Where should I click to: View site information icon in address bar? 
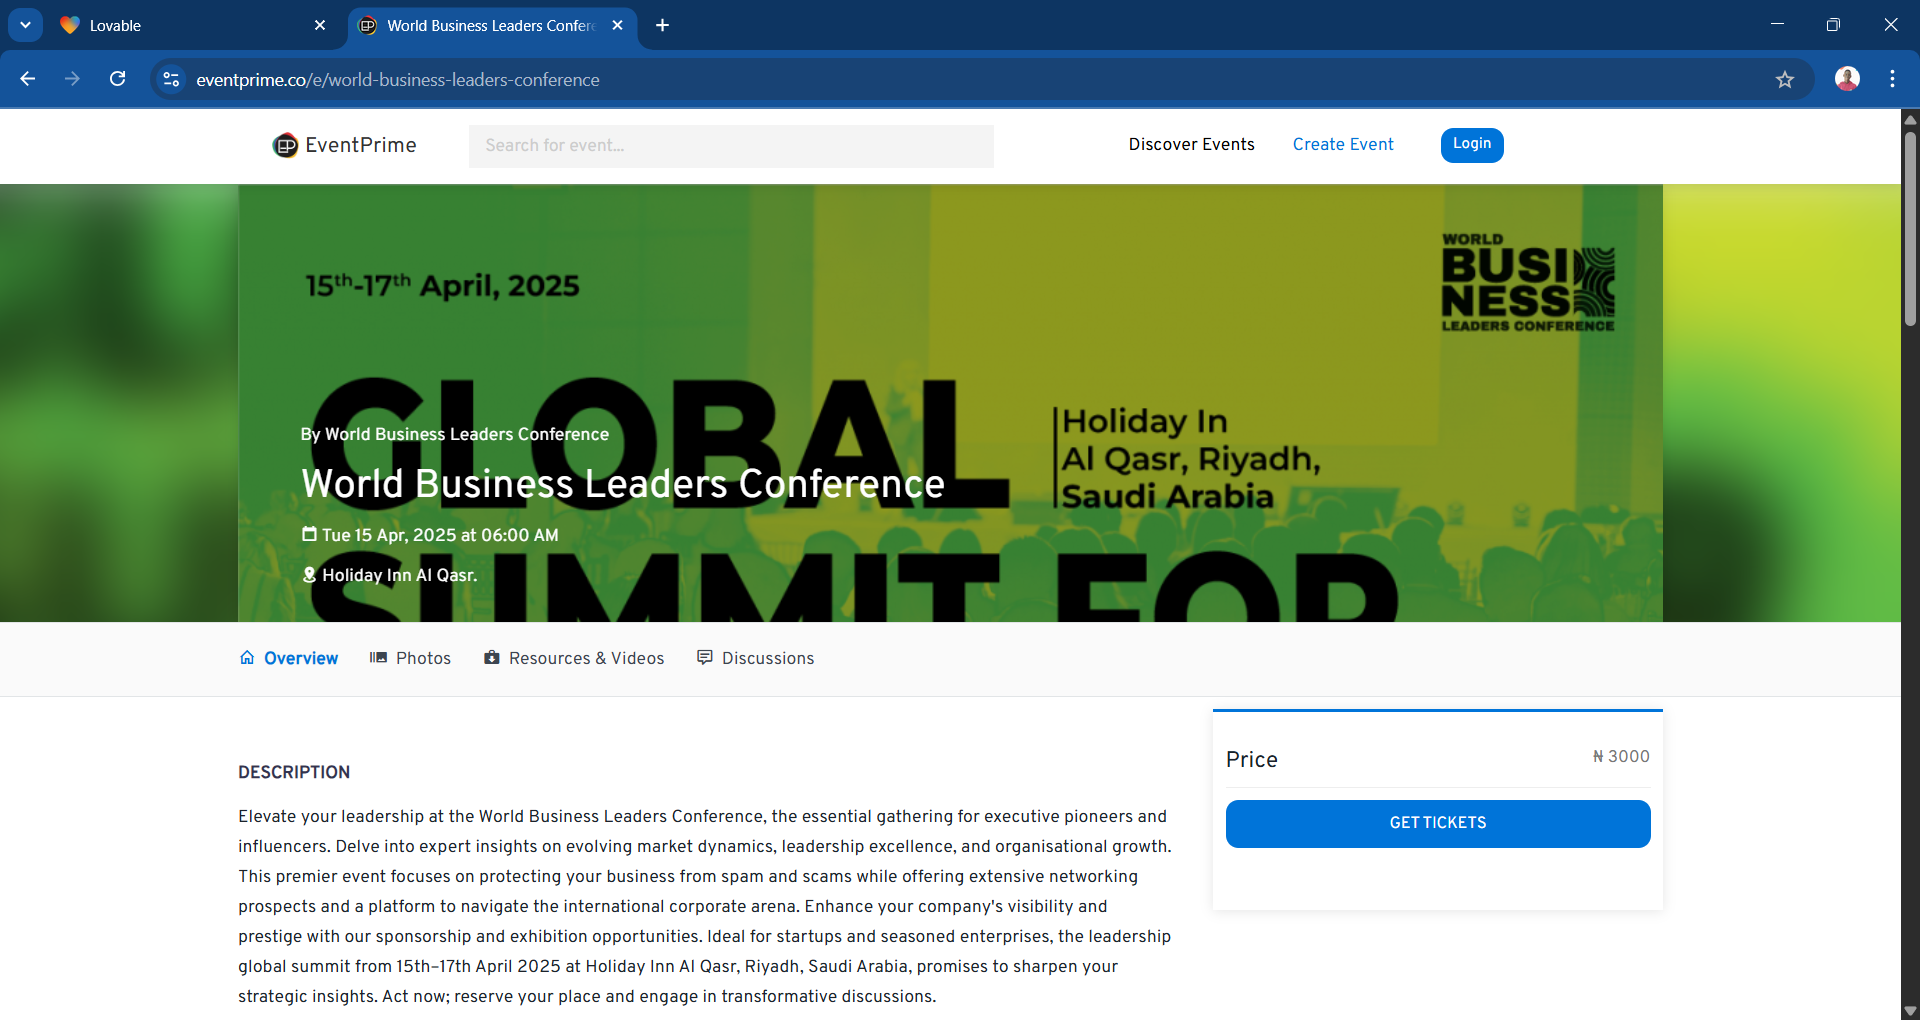172,79
